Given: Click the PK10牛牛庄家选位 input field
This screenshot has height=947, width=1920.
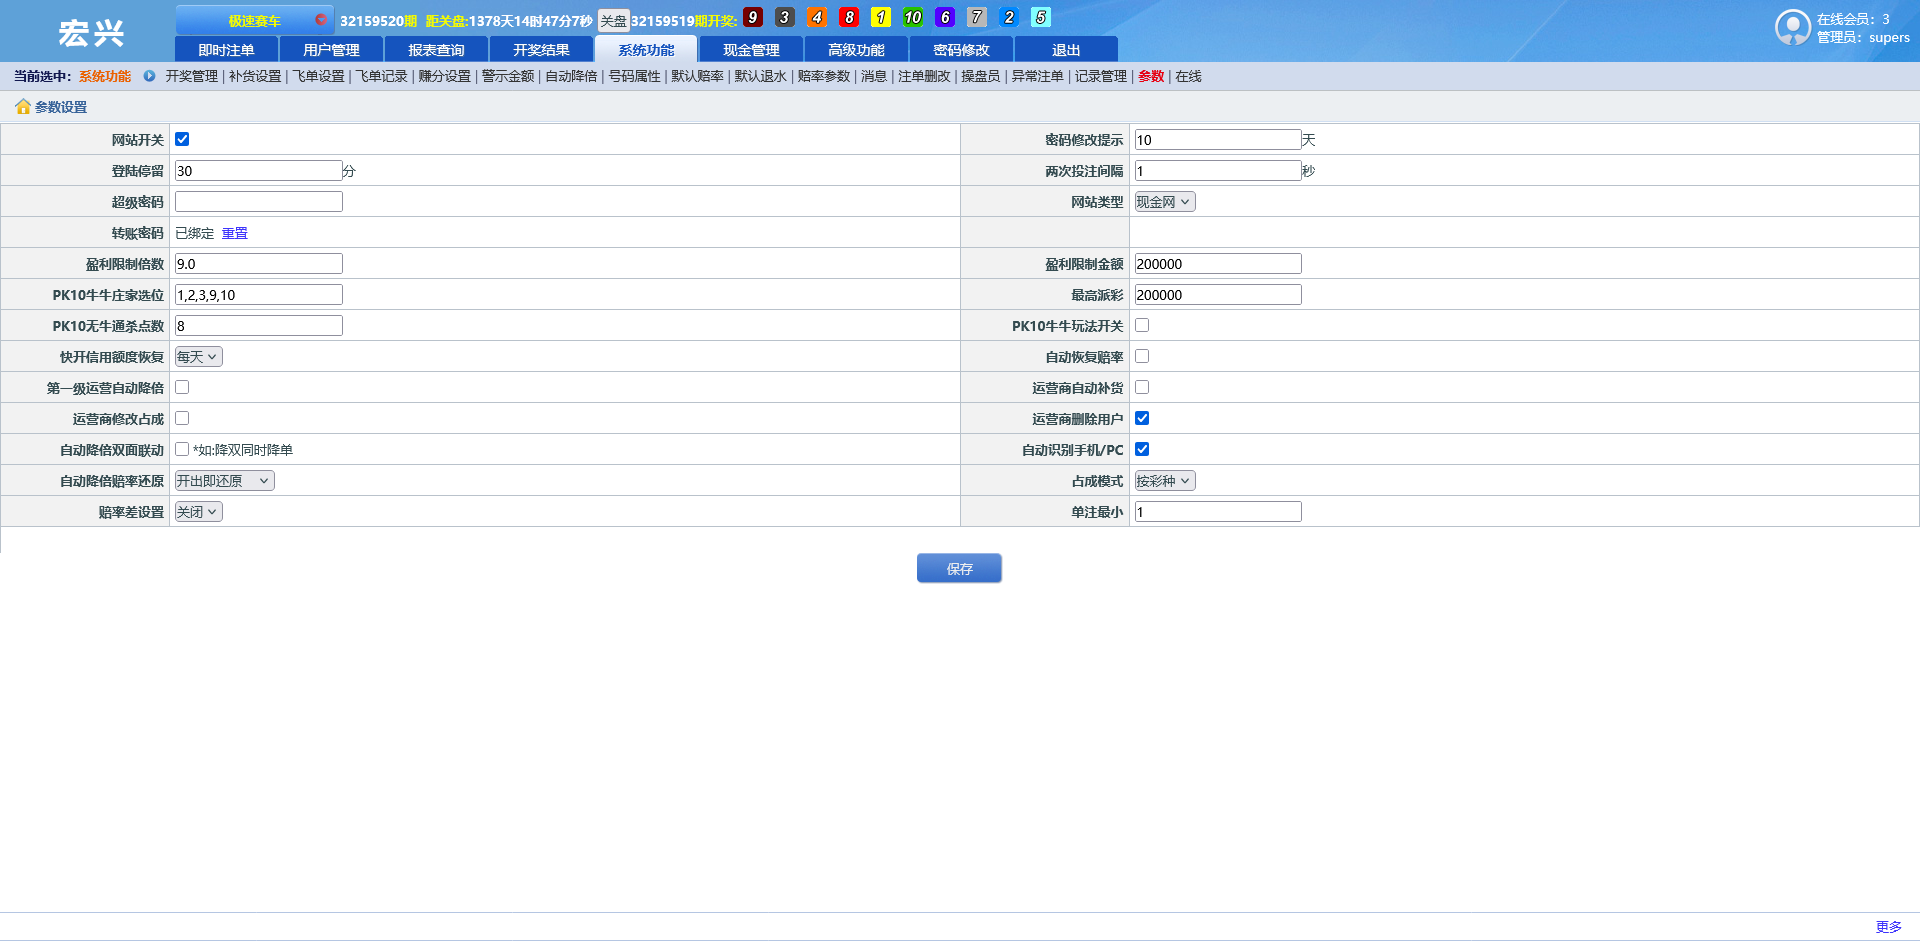Looking at the screenshot, I should 259,295.
